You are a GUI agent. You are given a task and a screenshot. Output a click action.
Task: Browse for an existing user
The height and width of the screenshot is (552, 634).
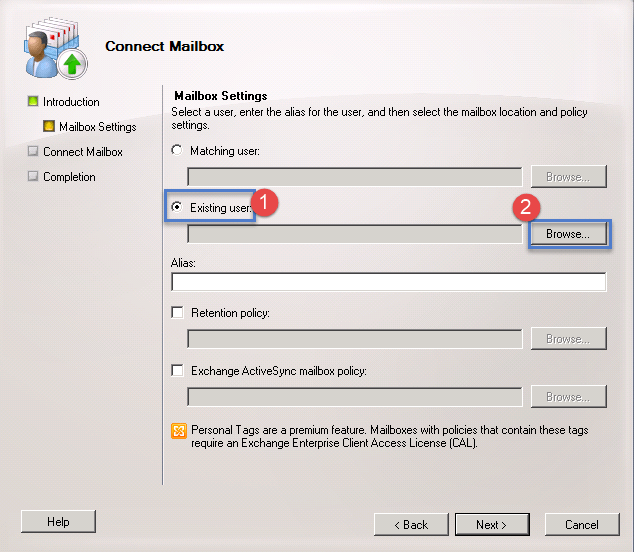pyautogui.click(x=568, y=234)
